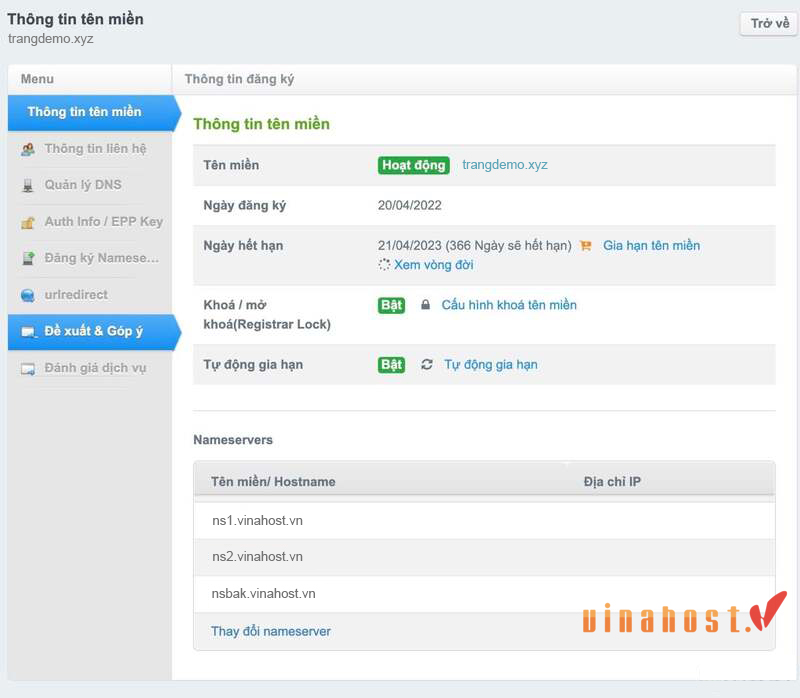Open the Thông tin liên hệ menu item
This screenshot has height=698, width=800.
point(95,148)
